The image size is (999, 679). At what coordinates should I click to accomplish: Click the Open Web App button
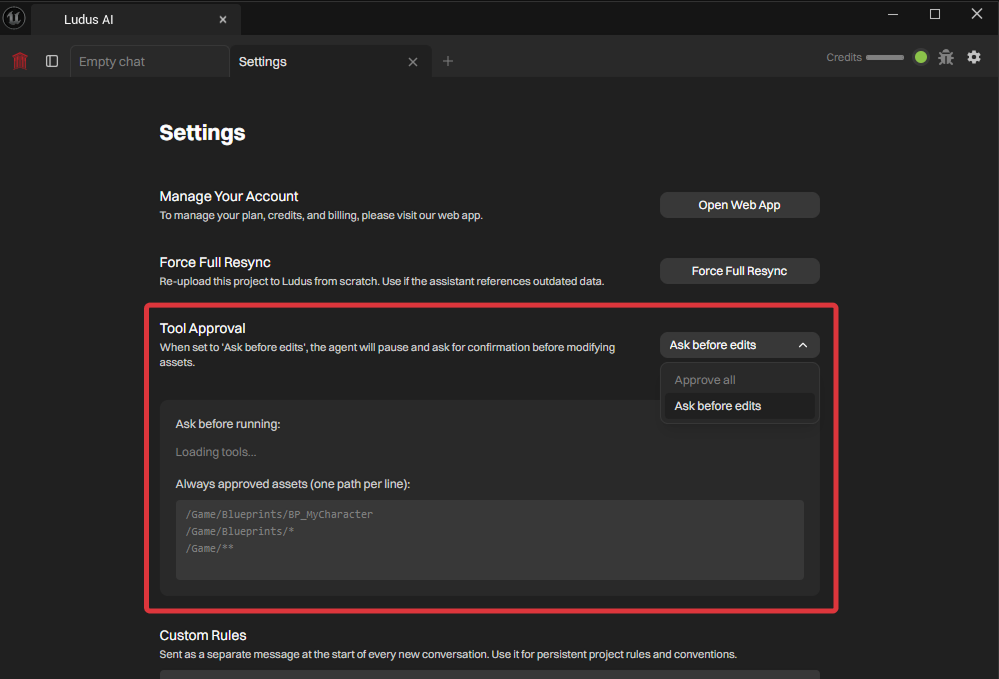(740, 205)
